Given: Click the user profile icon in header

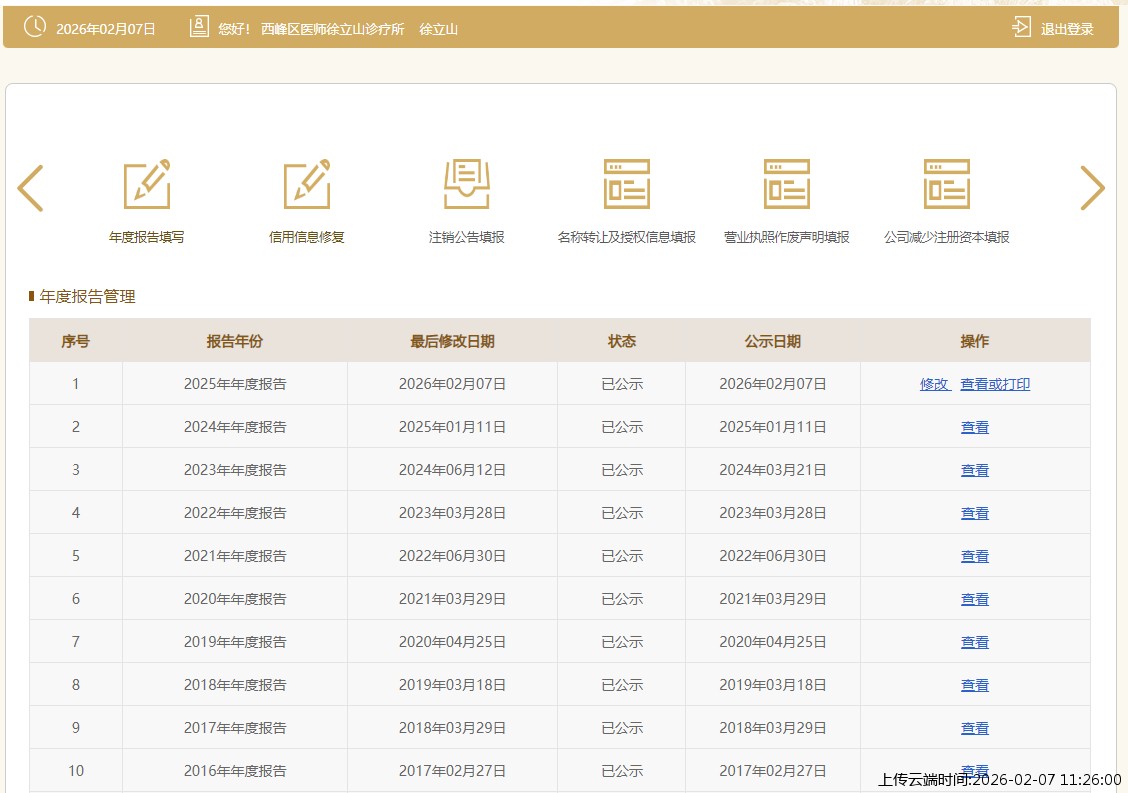Looking at the screenshot, I should 199,28.
